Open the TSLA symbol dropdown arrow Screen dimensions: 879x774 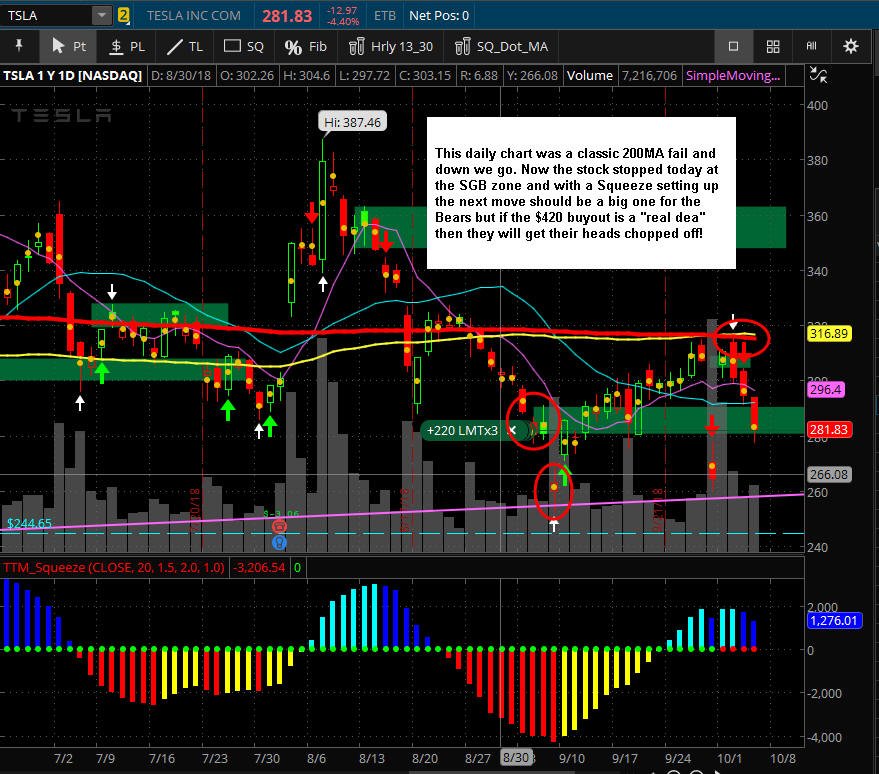[x=102, y=15]
